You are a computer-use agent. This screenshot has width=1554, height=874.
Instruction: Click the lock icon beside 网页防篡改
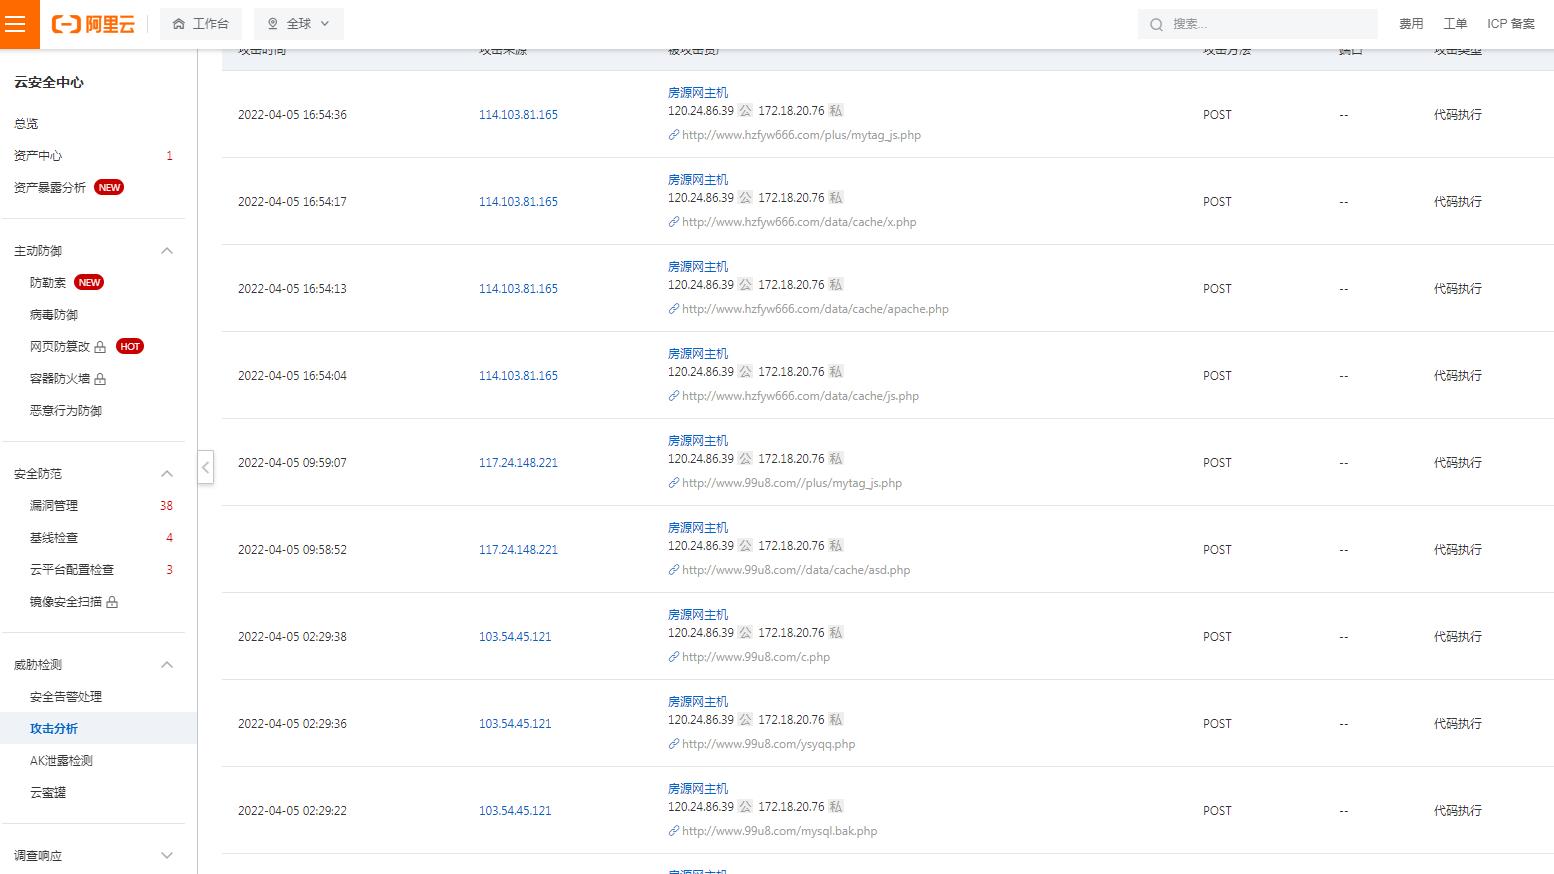click(x=100, y=347)
